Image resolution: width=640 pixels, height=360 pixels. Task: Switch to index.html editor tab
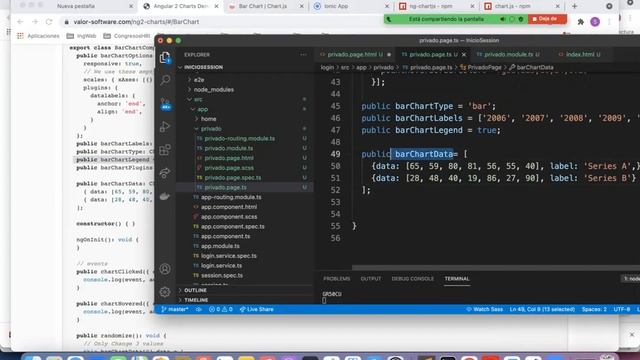click(x=582, y=54)
